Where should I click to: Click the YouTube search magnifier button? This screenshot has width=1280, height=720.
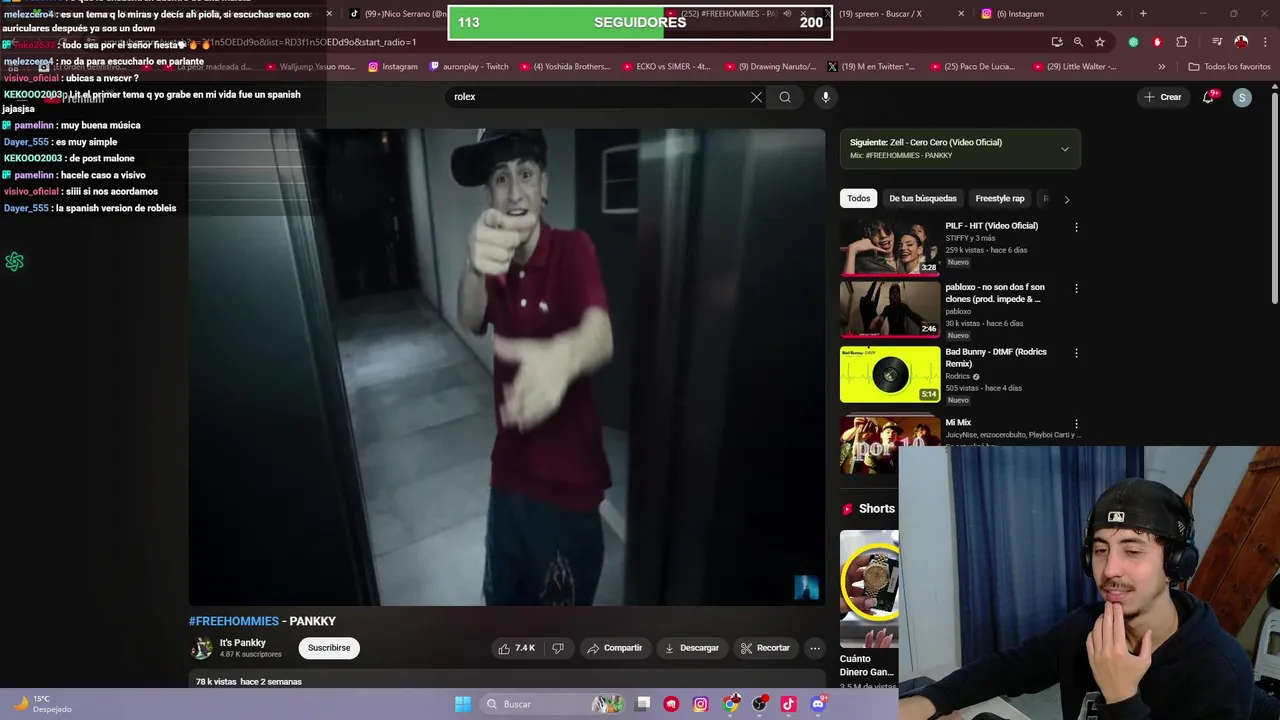(785, 97)
